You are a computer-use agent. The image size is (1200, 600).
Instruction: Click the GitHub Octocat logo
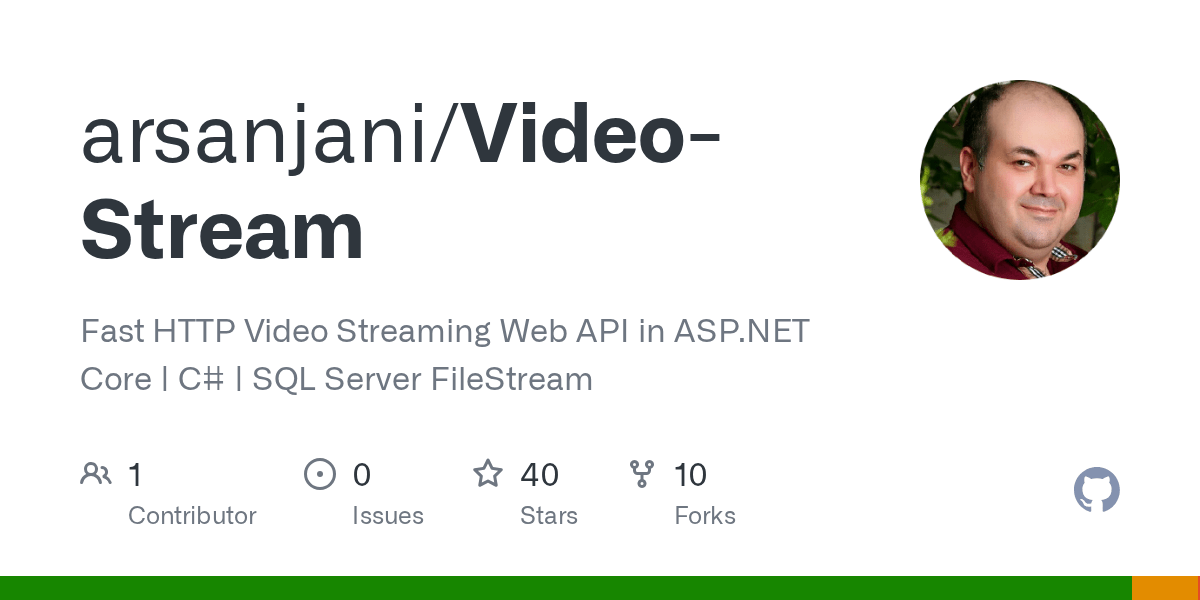pyautogui.click(x=1096, y=490)
